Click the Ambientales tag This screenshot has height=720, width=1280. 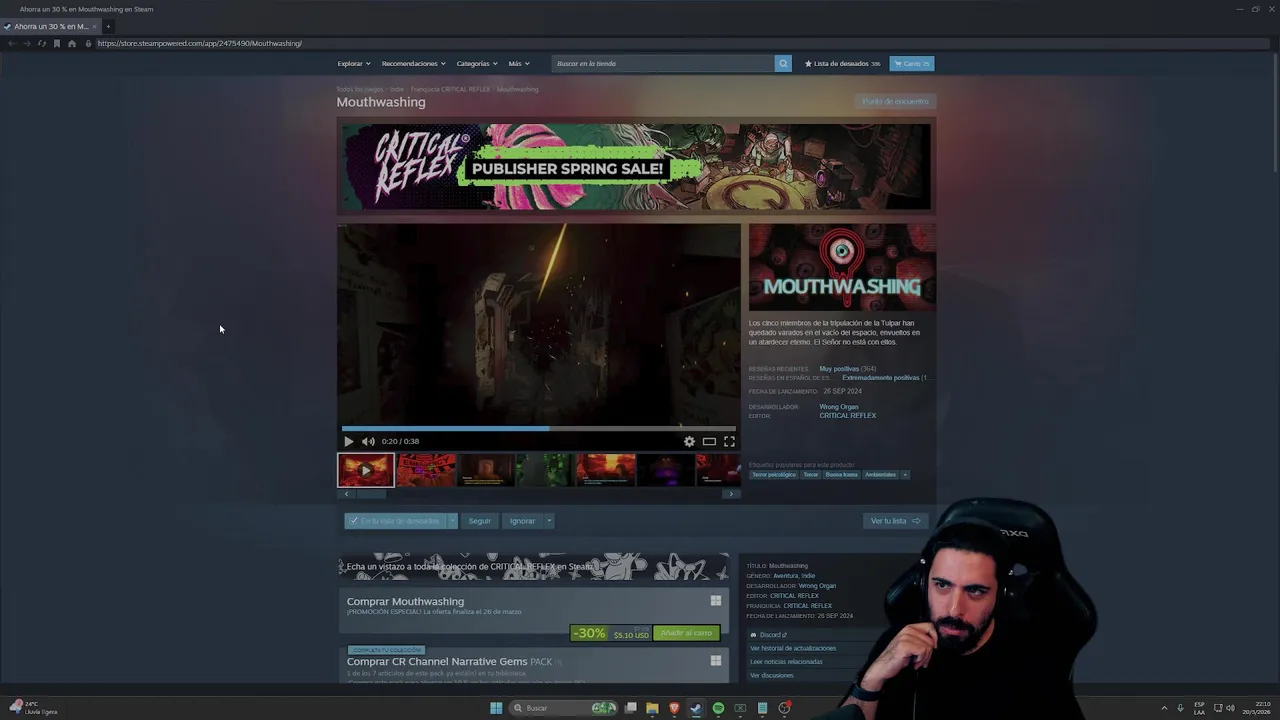(881, 475)
